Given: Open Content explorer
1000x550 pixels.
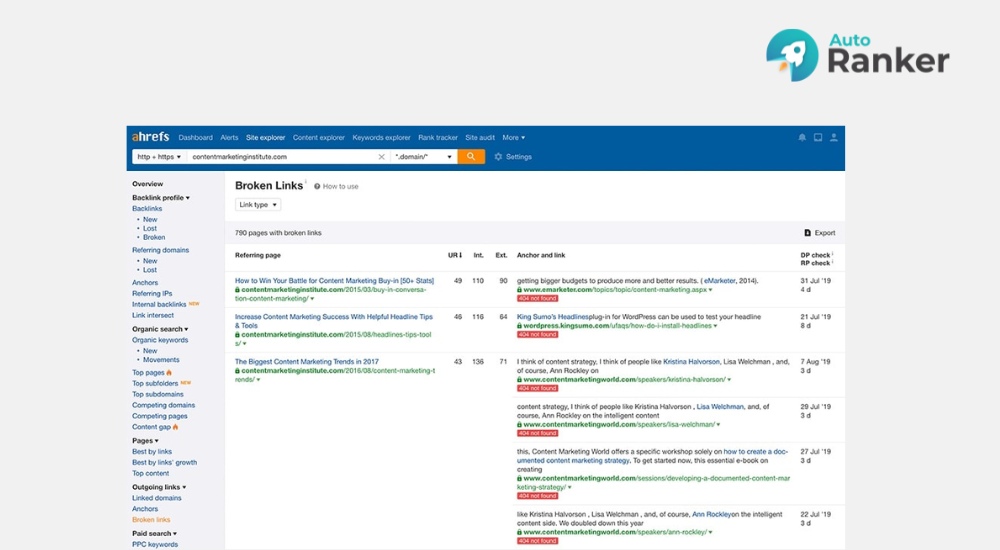Looking at the screenshot, I should (x=318, y=137).
